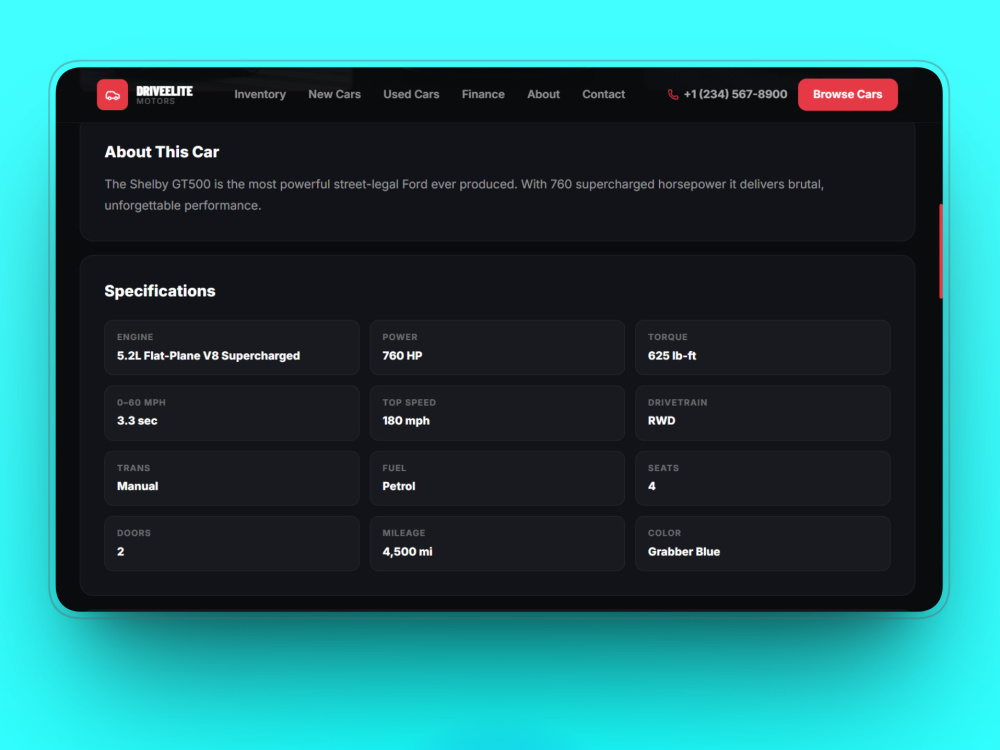Click the MILEAGE spec label

404,533
